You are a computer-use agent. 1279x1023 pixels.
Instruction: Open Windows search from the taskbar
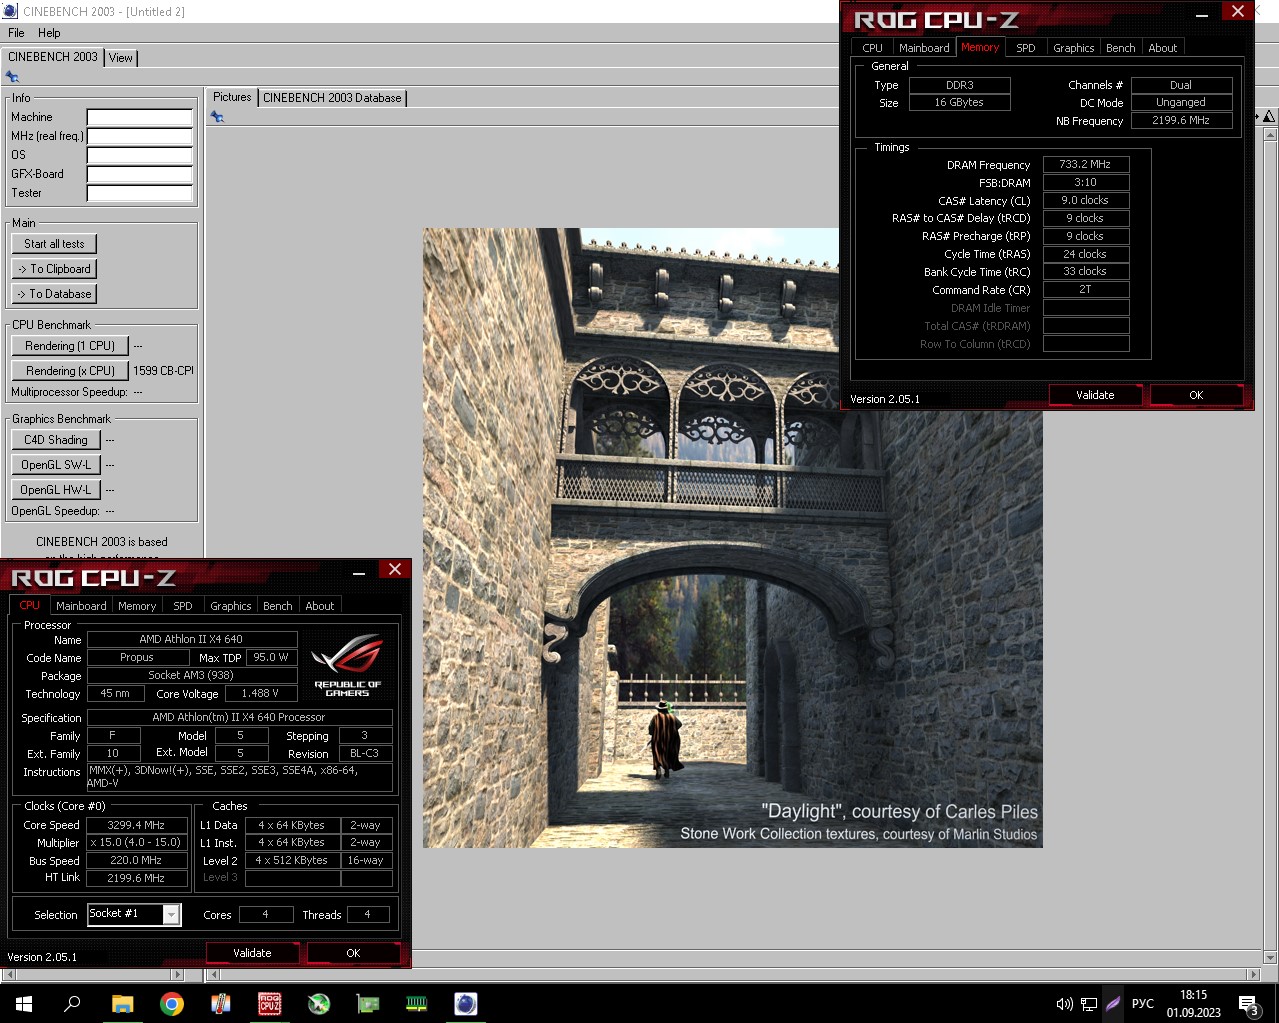coord(72,1003)
